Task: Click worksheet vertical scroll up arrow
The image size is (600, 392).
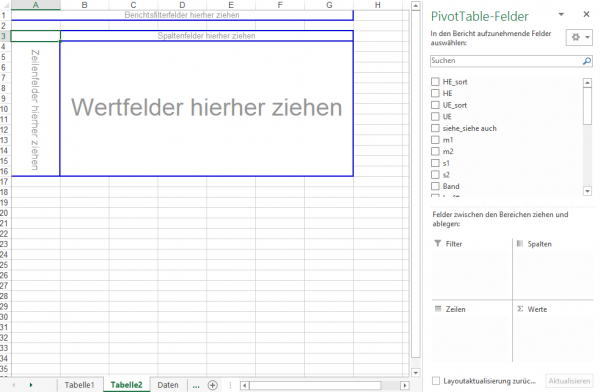Action: (x=416, y=6)
